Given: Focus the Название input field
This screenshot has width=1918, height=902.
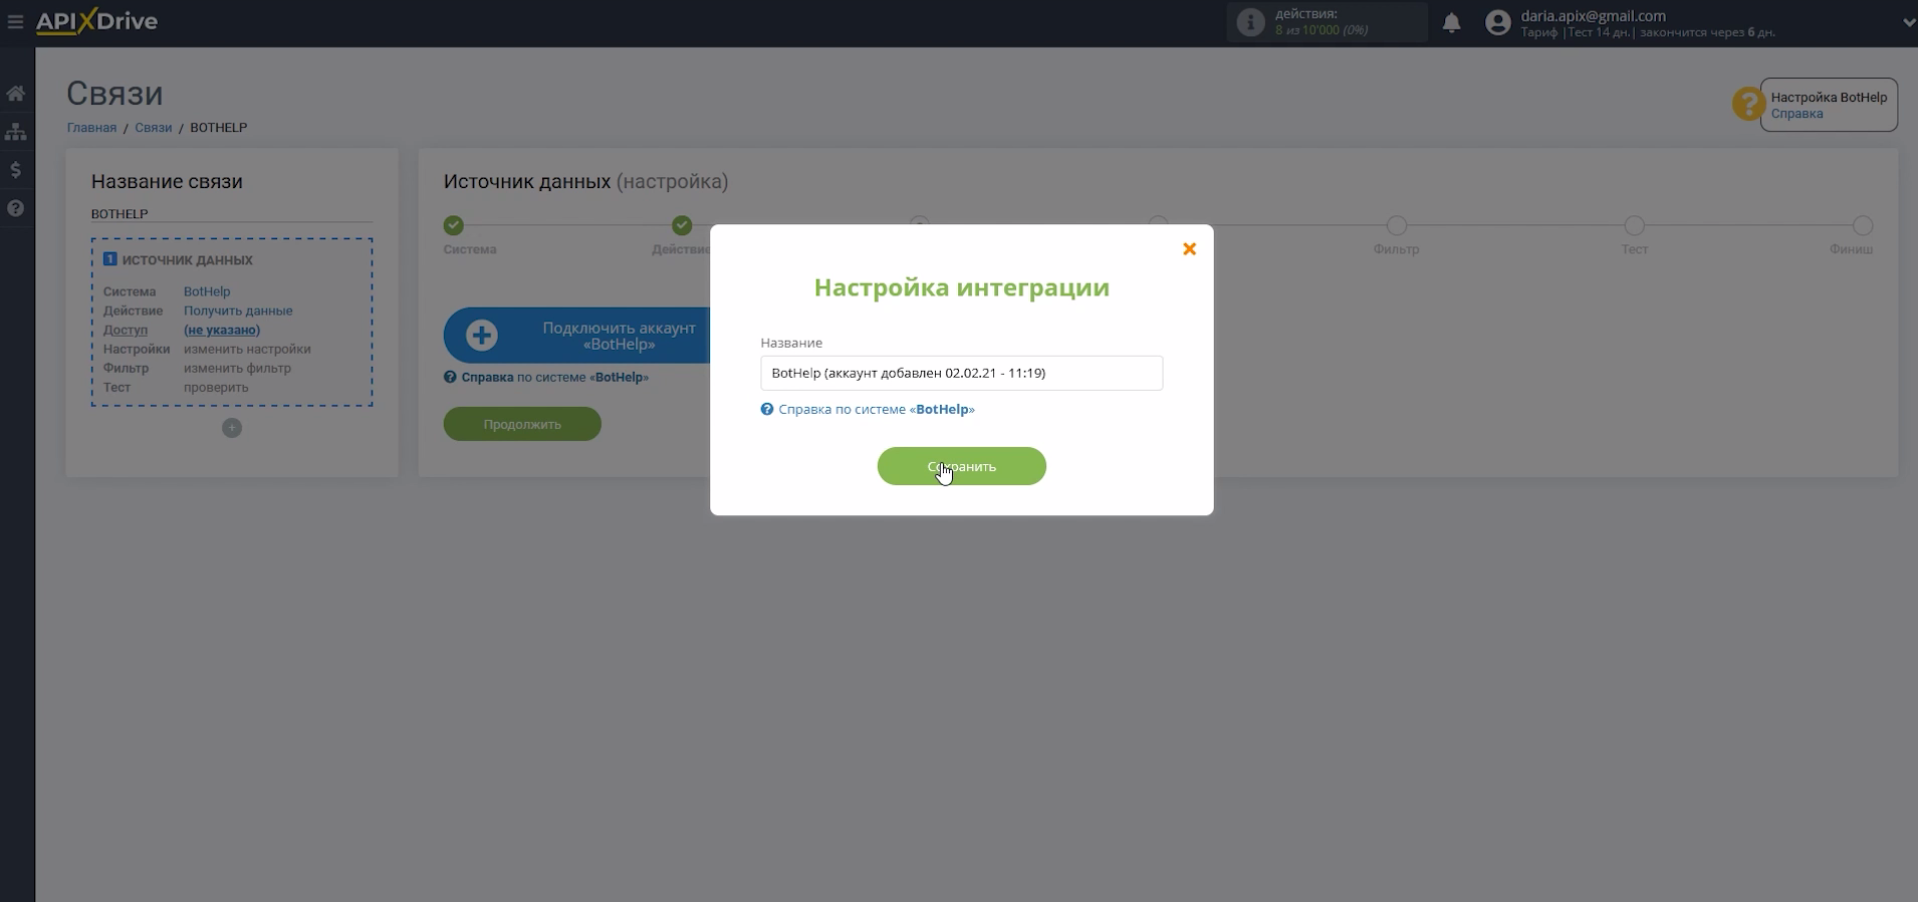Looking at the screenshot, I should click(x=961, y=373).
